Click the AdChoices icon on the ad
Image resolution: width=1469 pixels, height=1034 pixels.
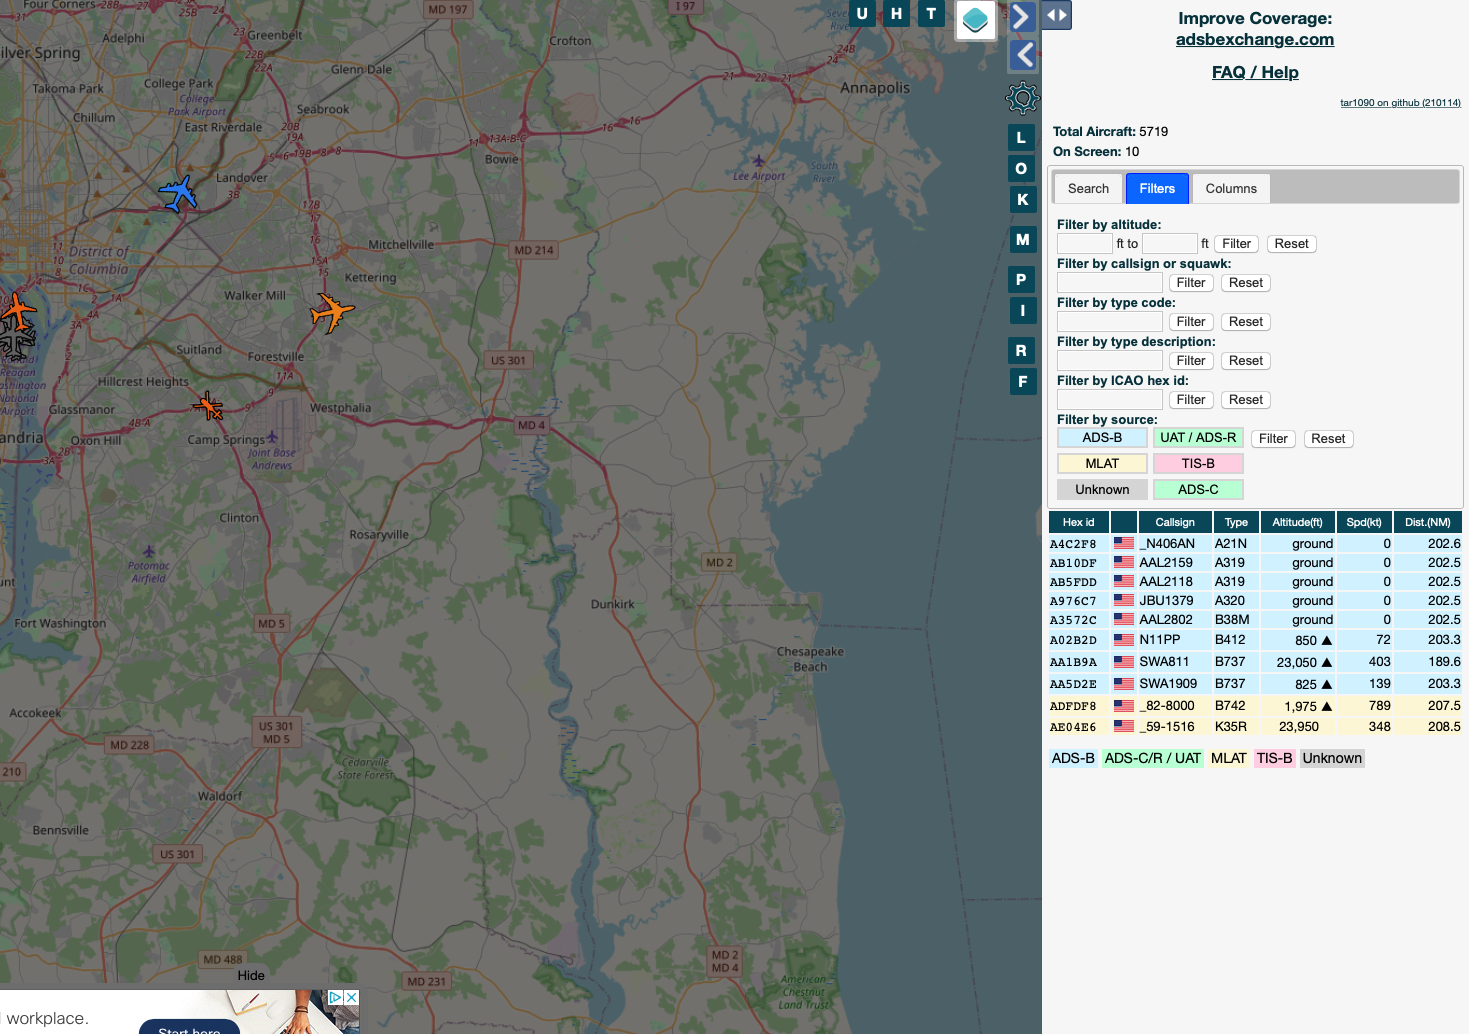[336, 997]
